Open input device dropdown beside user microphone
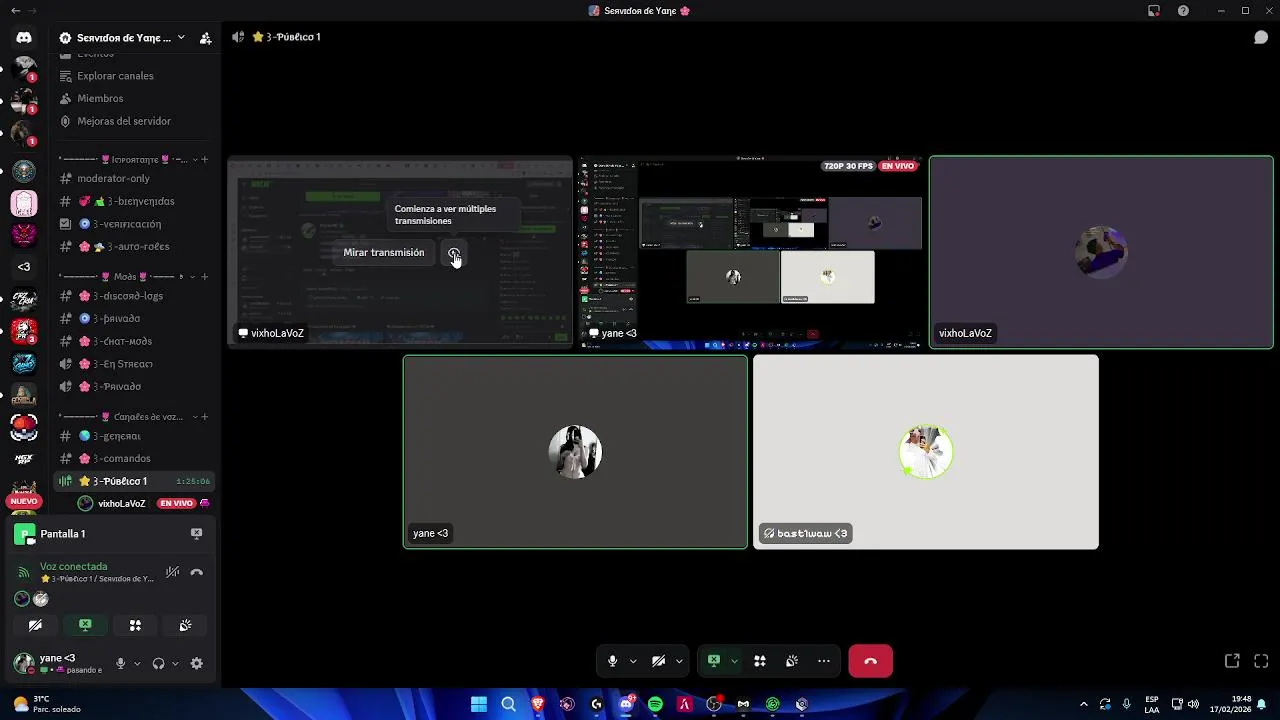This screenshot has height=720, width=1280. click(x=137, y=663)
